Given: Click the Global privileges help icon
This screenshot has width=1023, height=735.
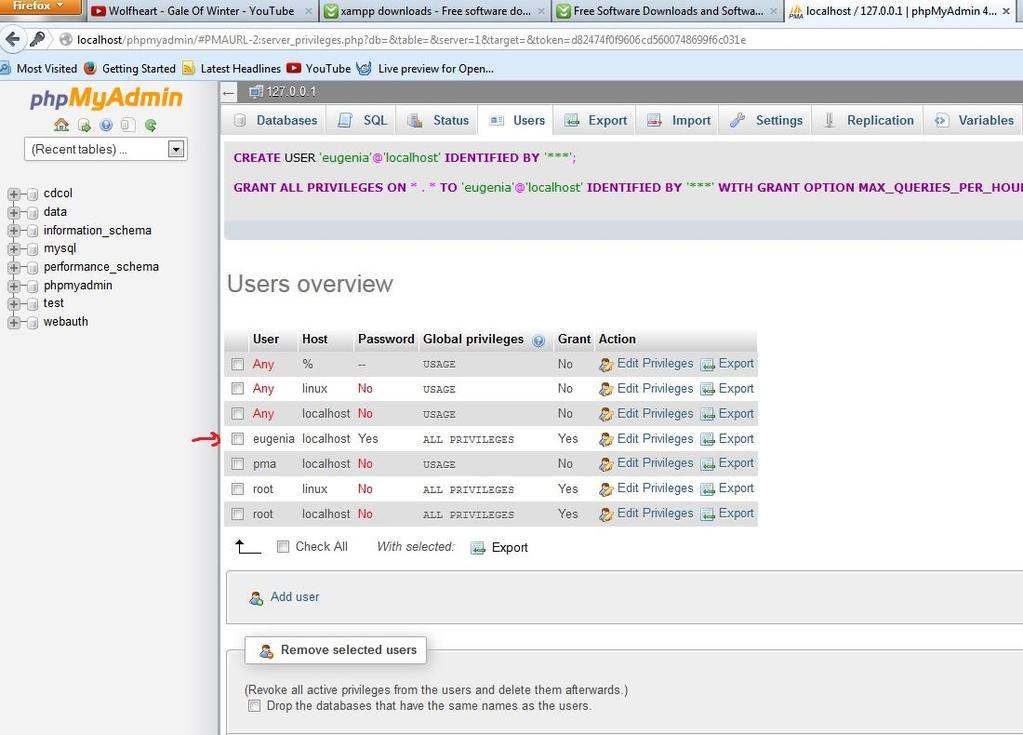Looking at the screenshot, I should point(538,340).
